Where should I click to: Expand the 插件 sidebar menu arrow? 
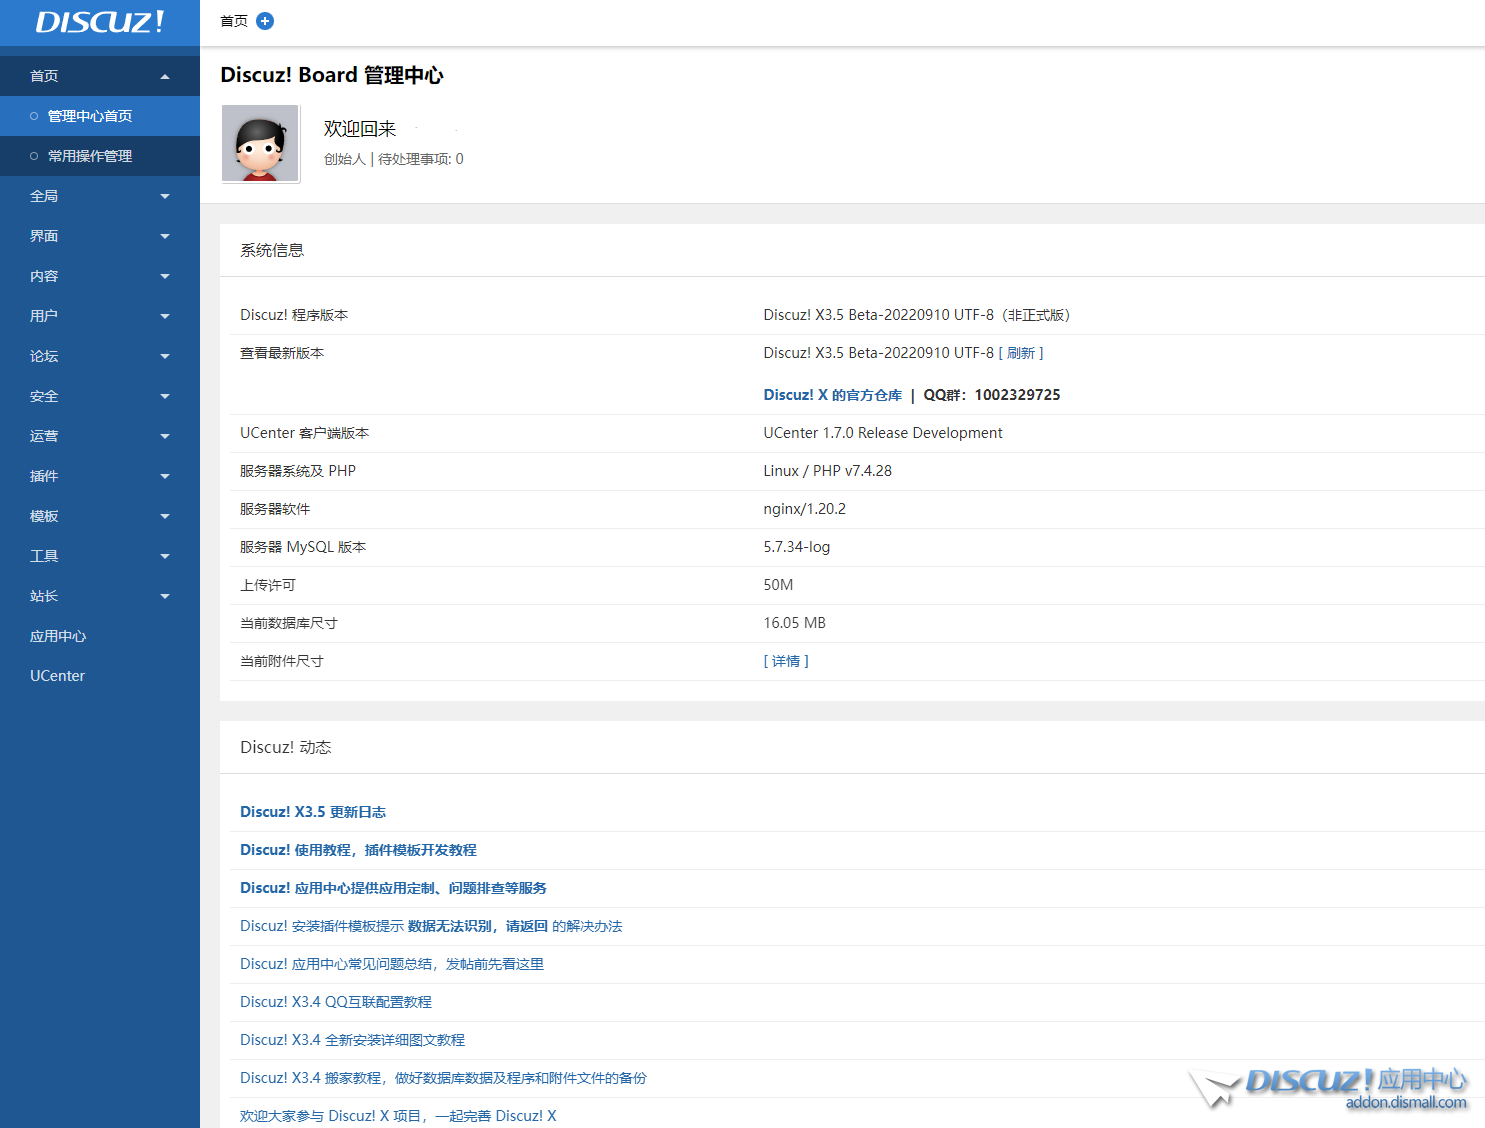click(x=165, y=477)
